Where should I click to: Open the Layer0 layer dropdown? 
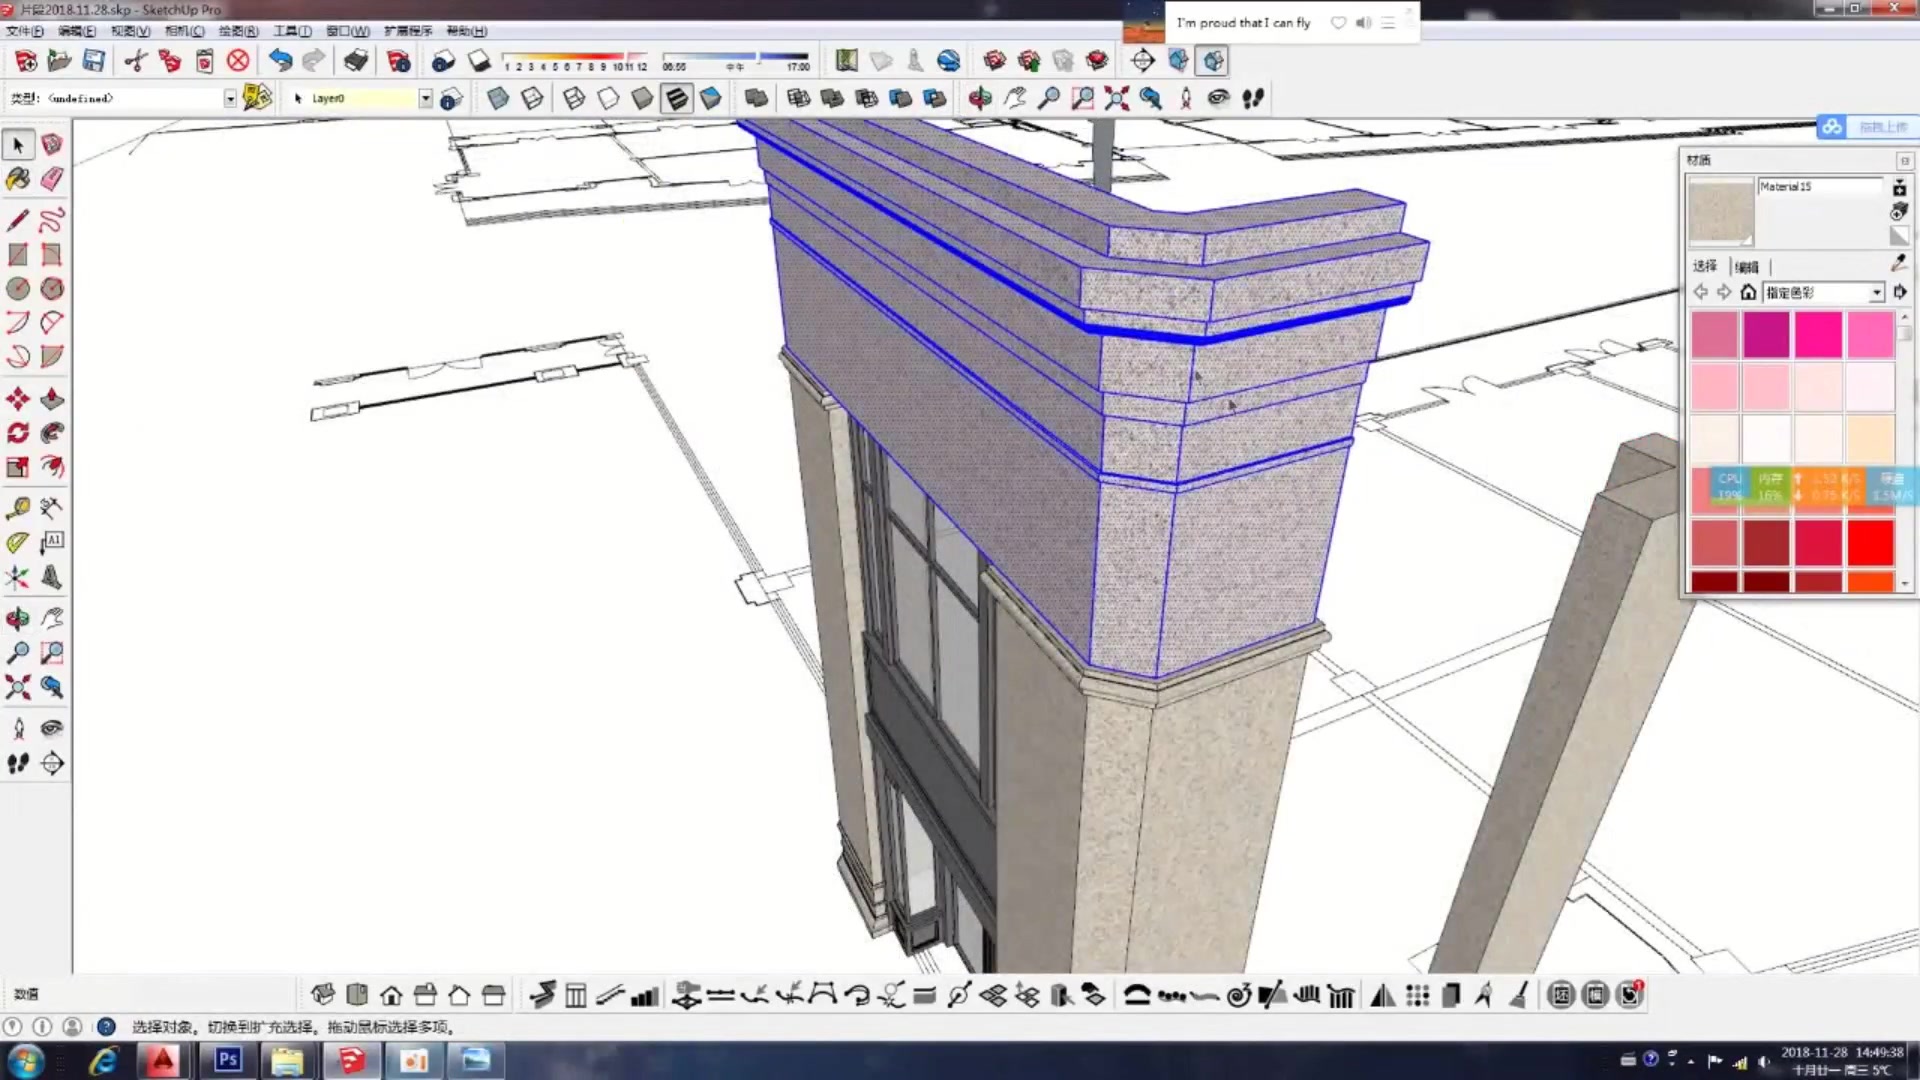click(425, 98)
